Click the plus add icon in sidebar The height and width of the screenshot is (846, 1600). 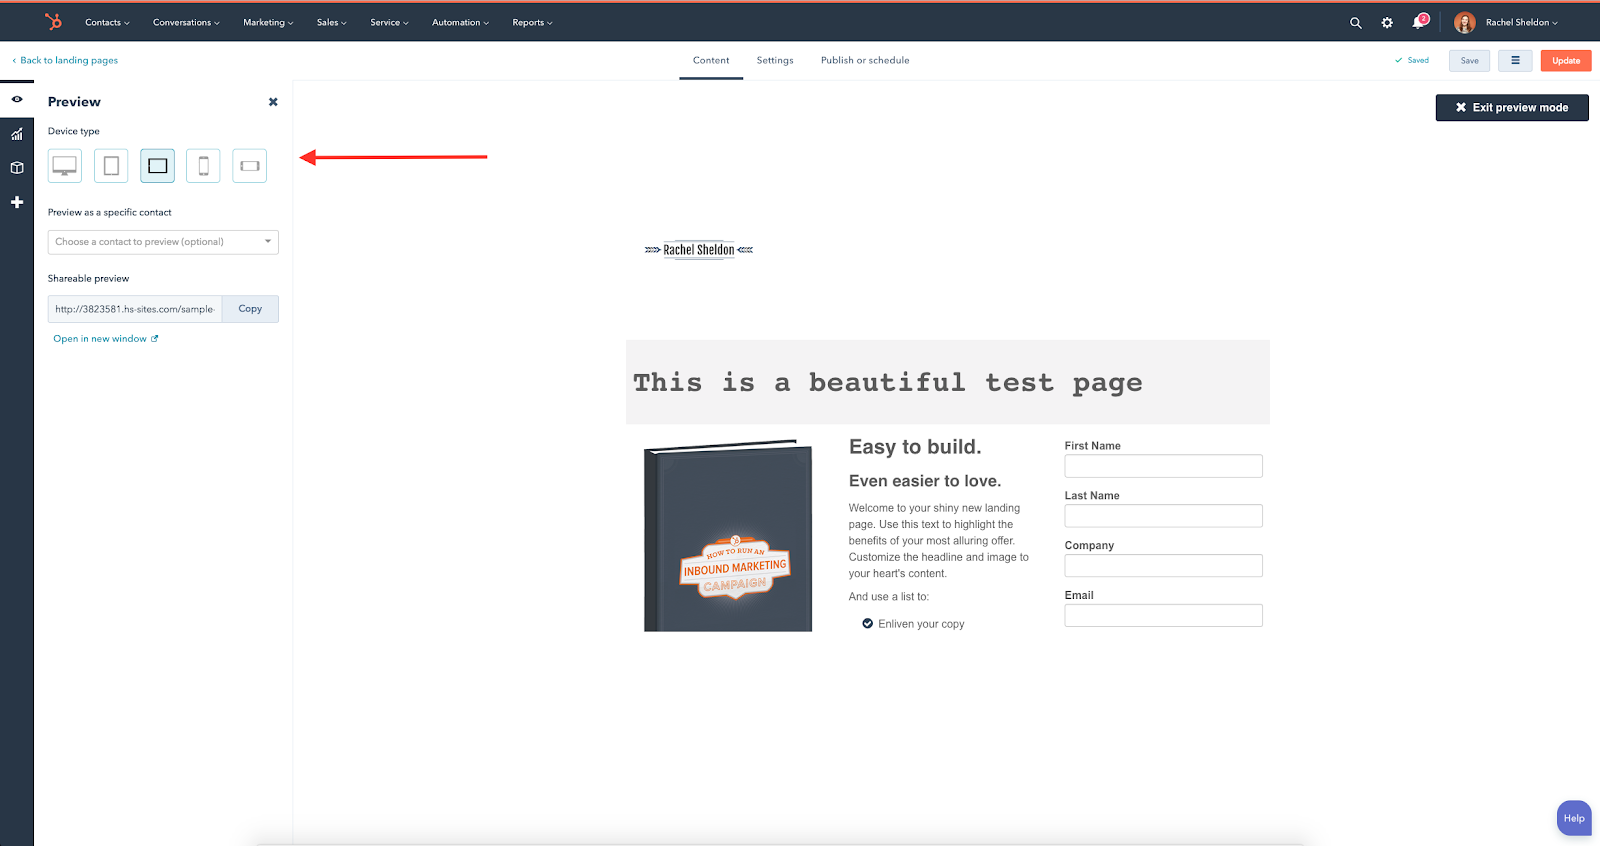[17, 202]
